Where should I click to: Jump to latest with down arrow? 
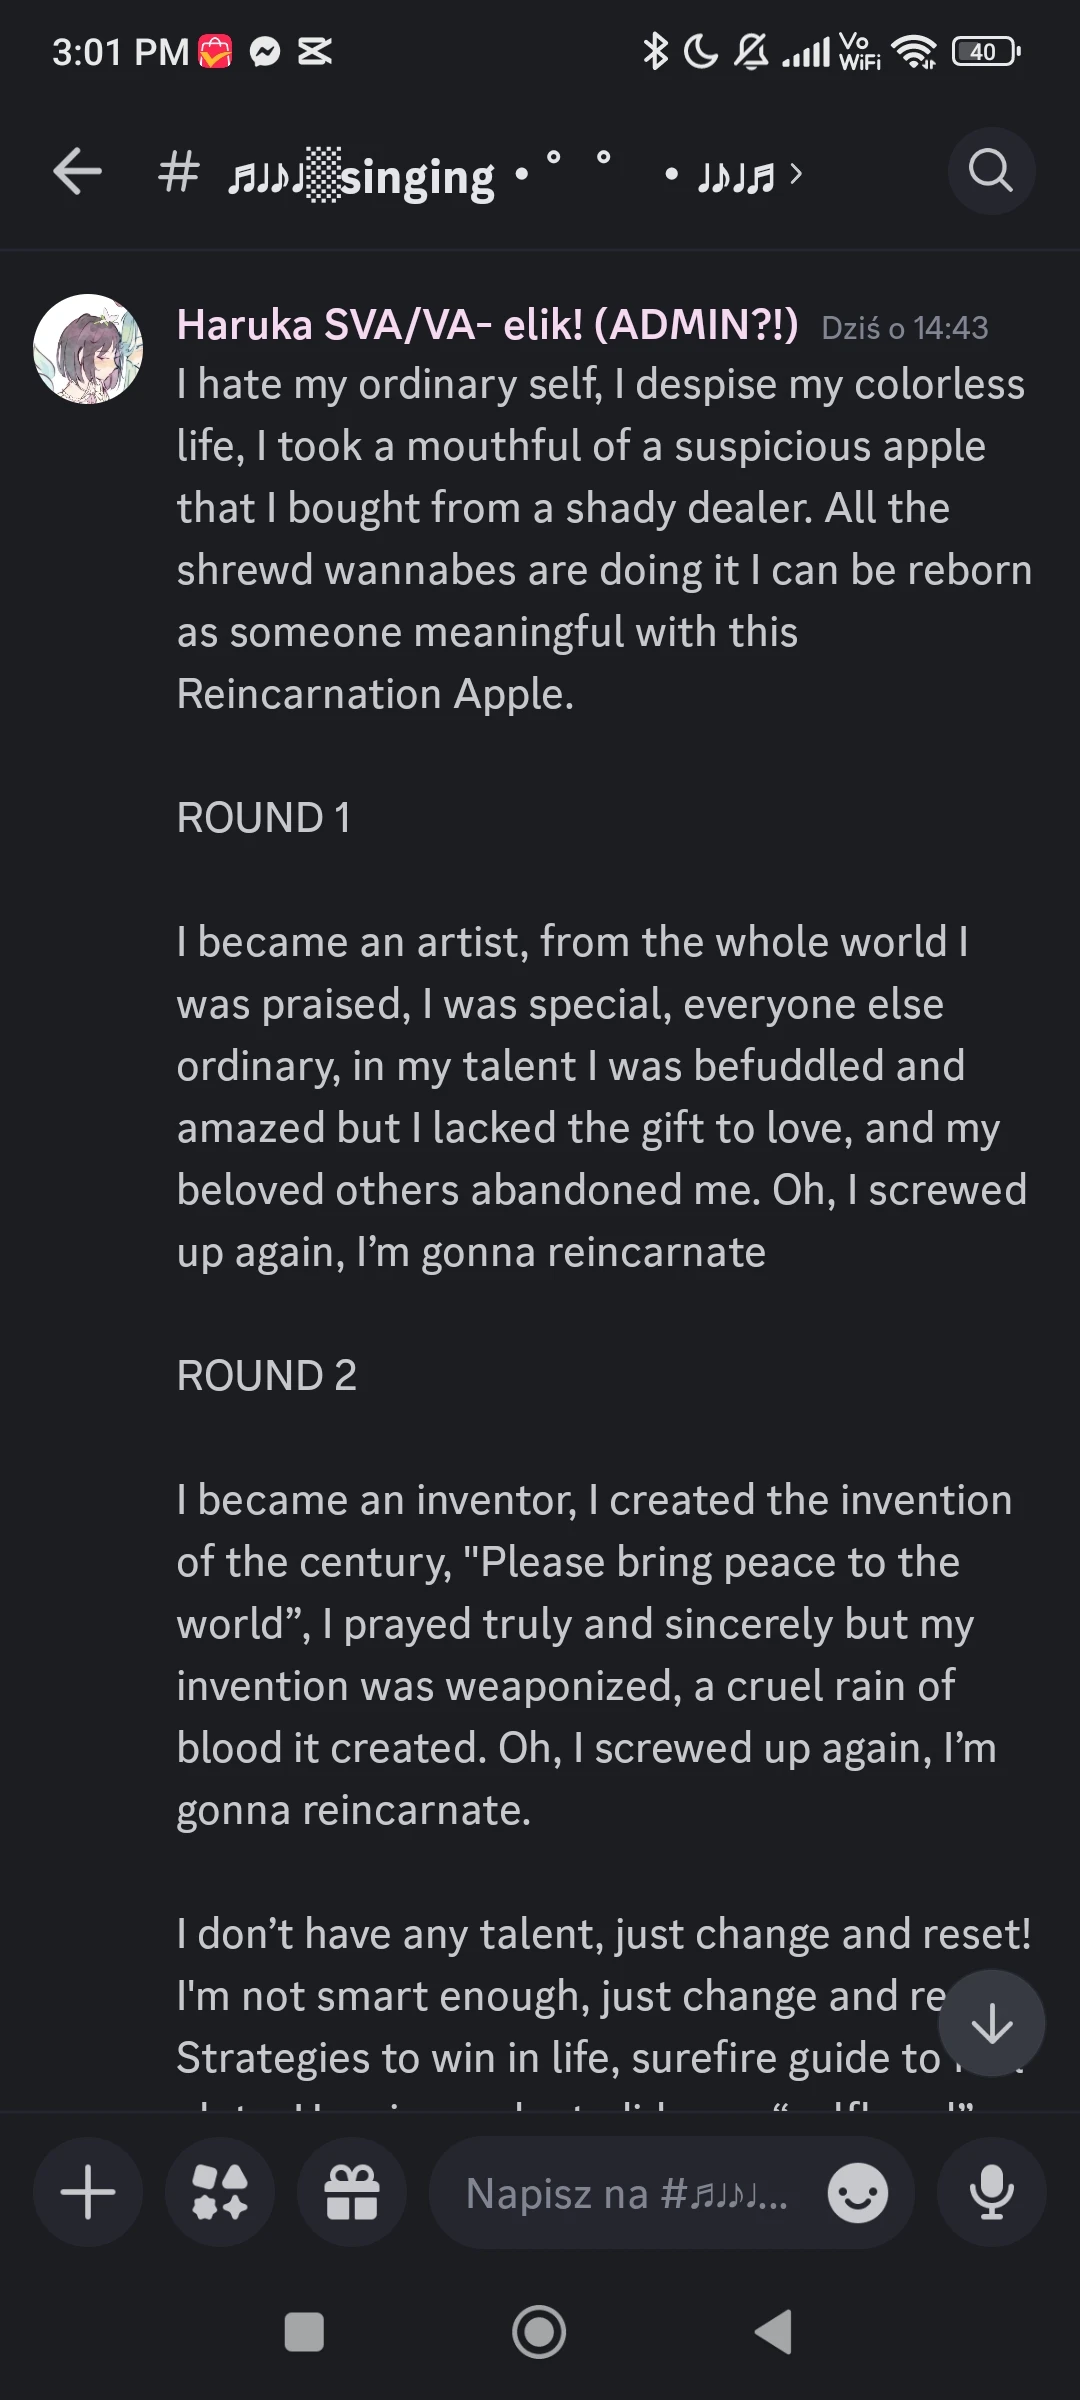pos(991,2023)
